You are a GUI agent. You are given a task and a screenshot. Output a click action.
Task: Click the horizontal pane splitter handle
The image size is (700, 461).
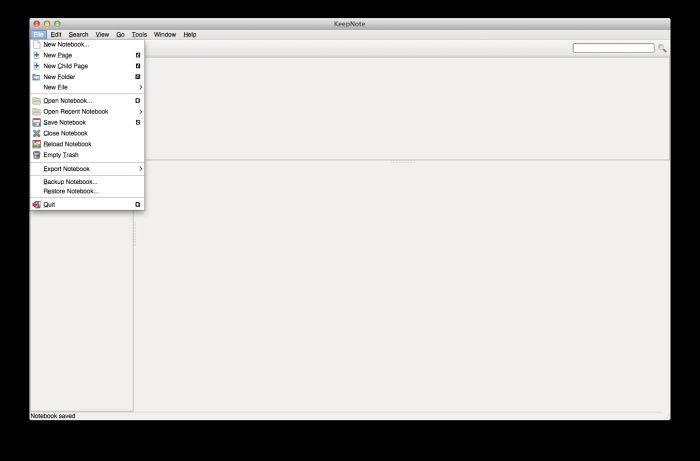403,161
